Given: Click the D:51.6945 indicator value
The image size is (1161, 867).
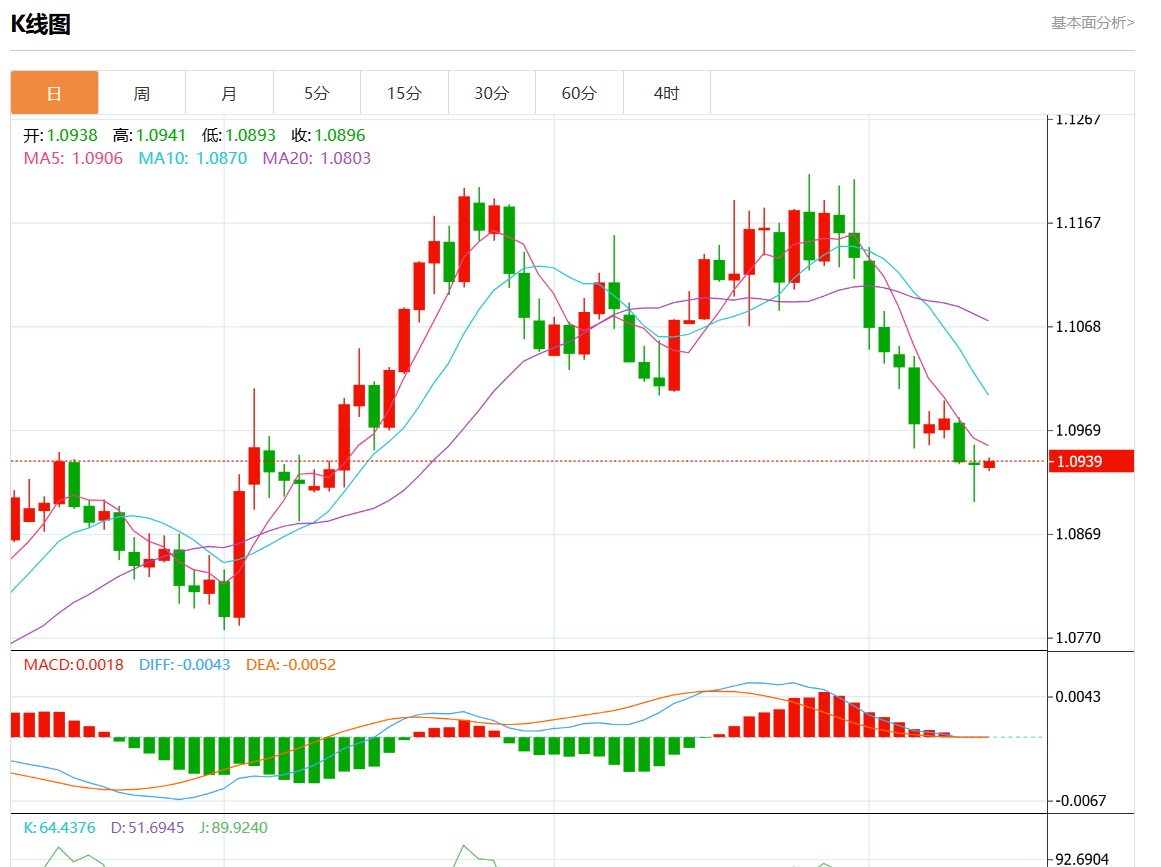Looking at the screenshot, I should click(147, 828).
